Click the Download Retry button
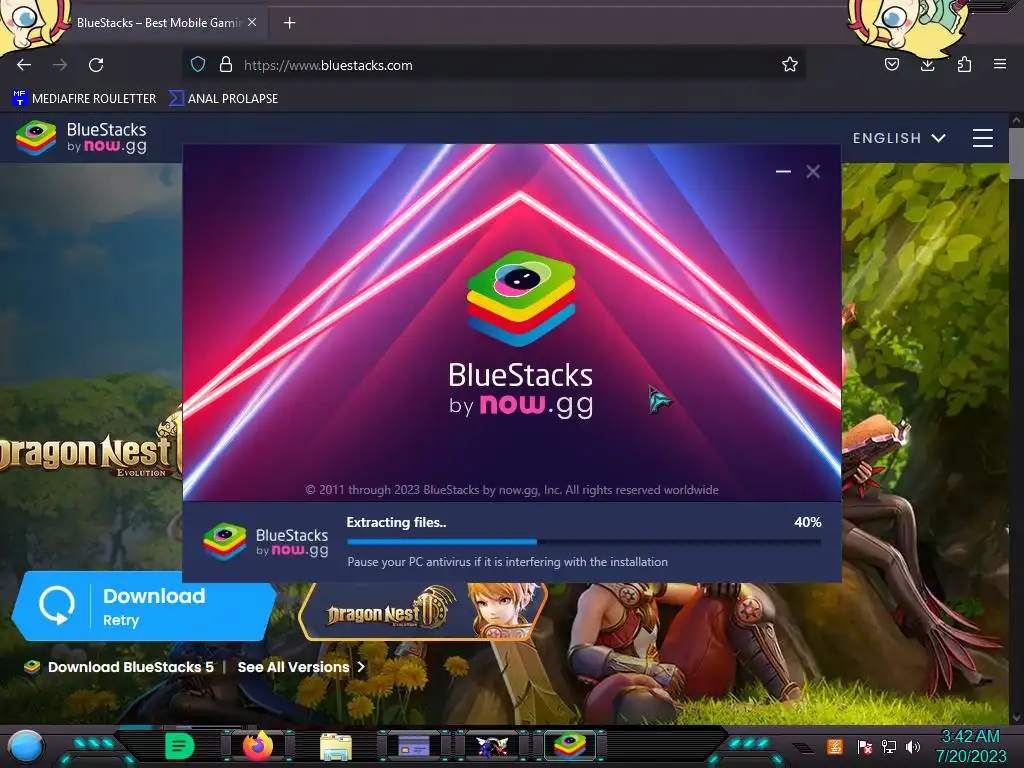The image size is (1024, 768). tap(144, 606)
